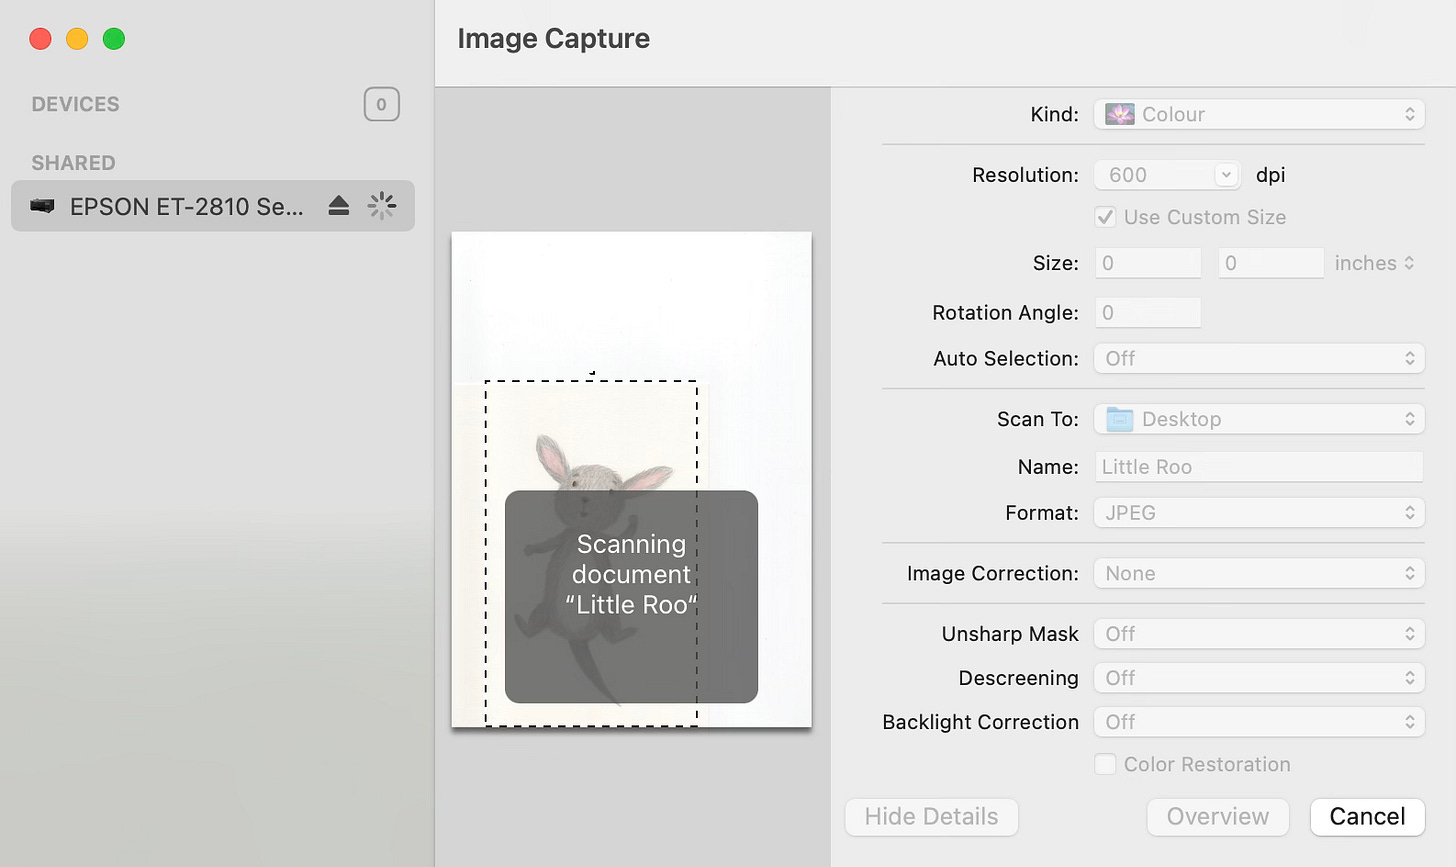Click the Name field containing Little Roo

1259,467
